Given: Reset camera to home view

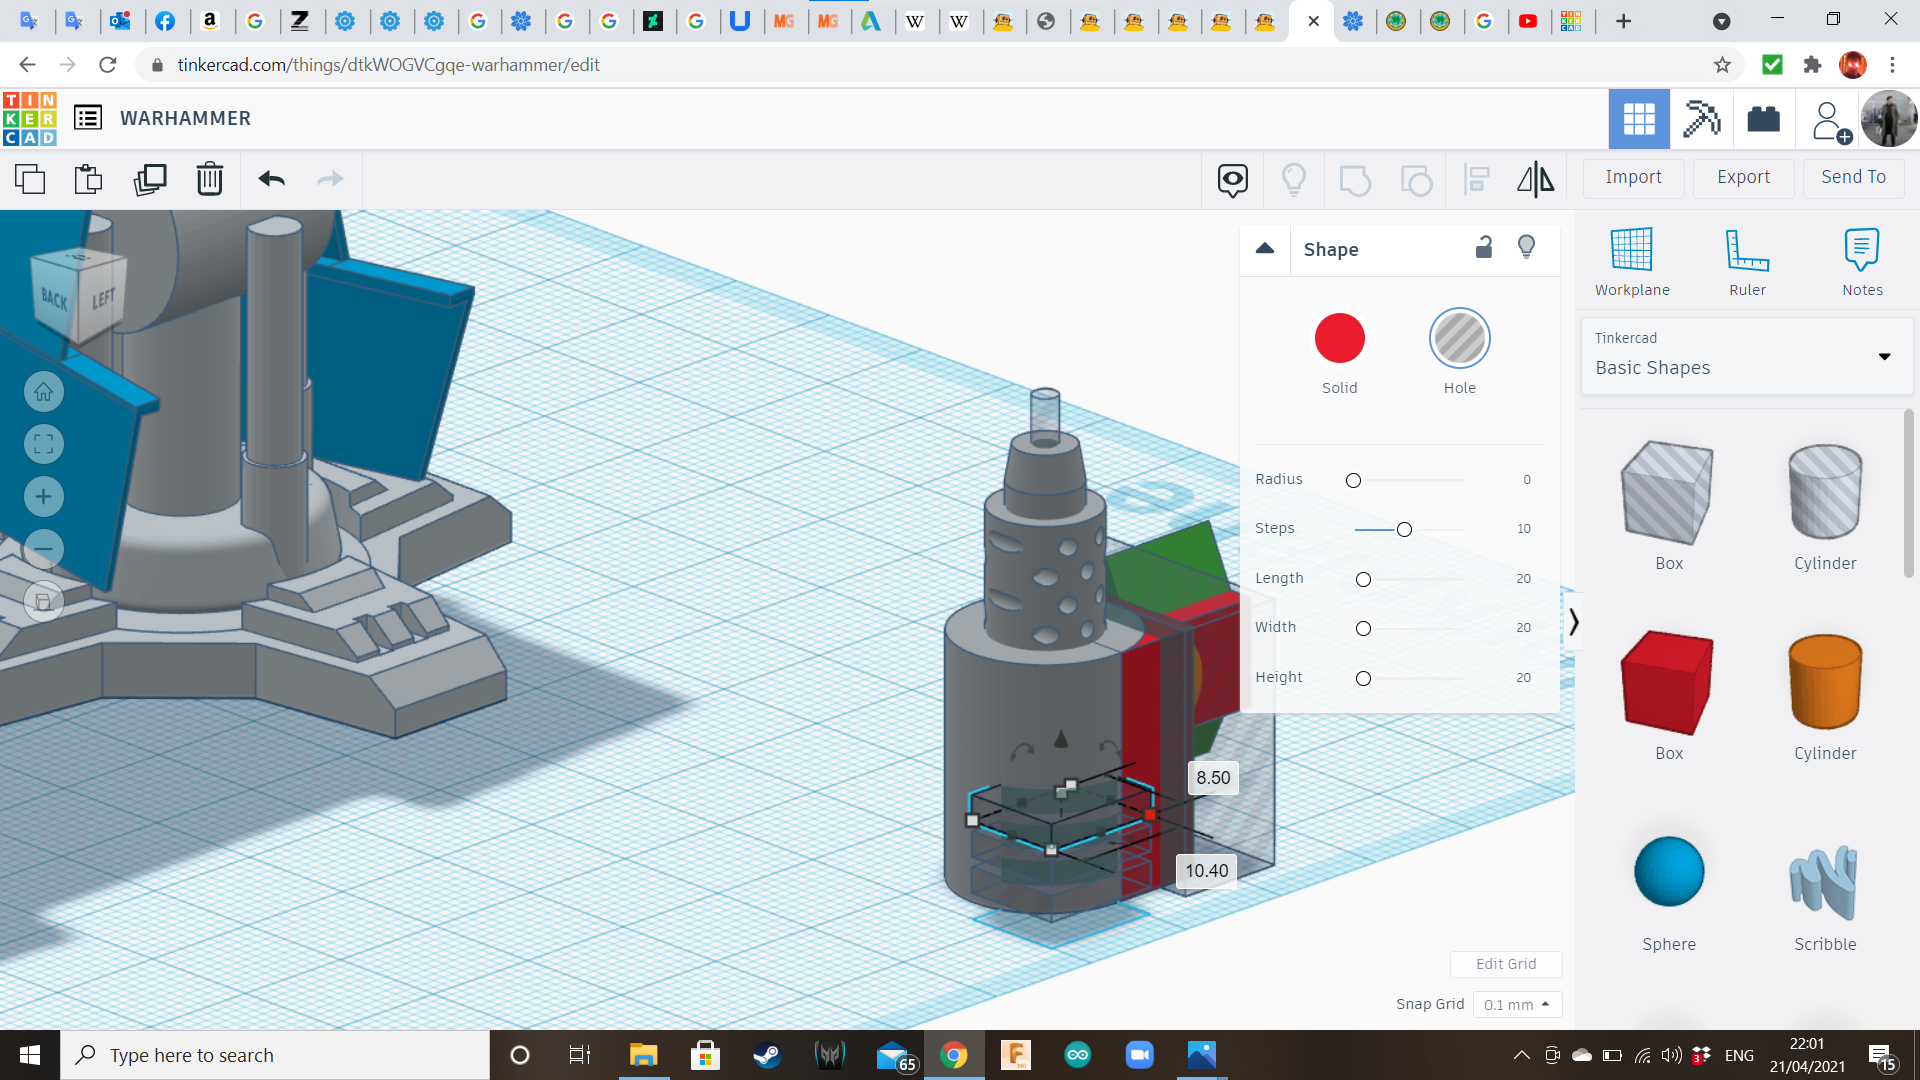Looking at the screenshot, I should [43, 392].
